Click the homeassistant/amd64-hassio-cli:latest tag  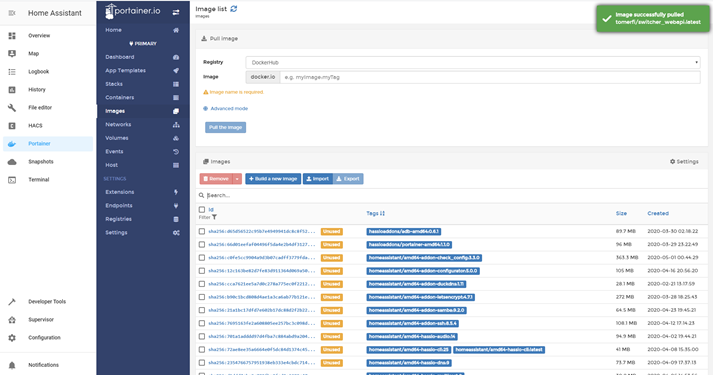pyautogui.click(x=499, y=350)
